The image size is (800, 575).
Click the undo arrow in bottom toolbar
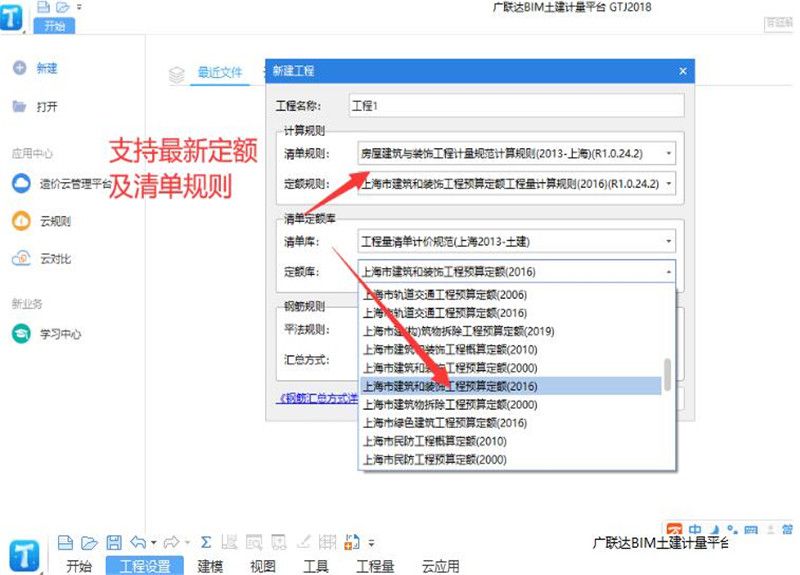point(138,542)
